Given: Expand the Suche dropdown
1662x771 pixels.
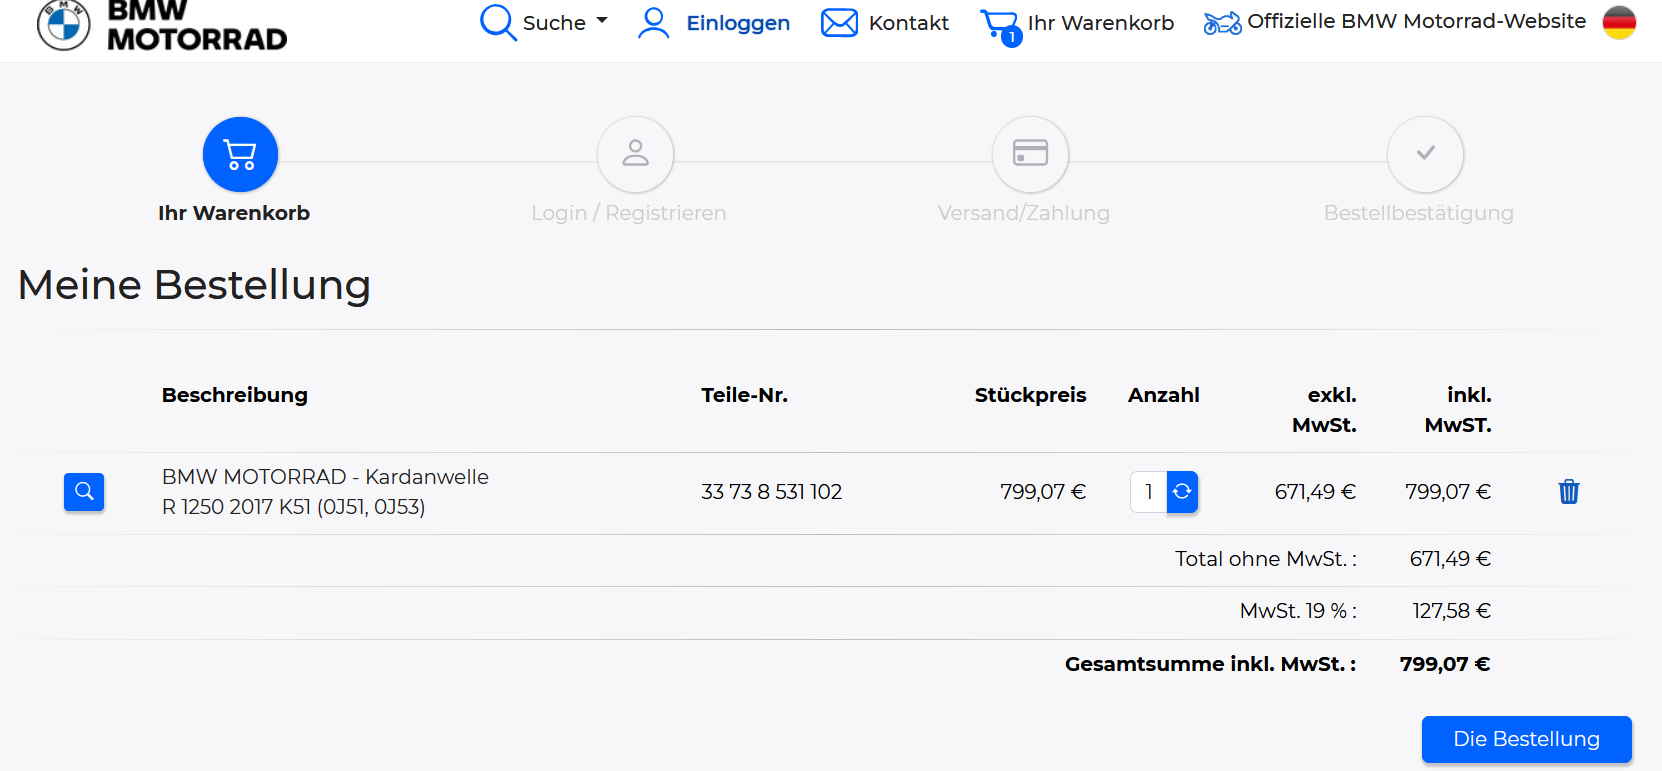Looking at the screenshot, I should click(x=565, y=22).
